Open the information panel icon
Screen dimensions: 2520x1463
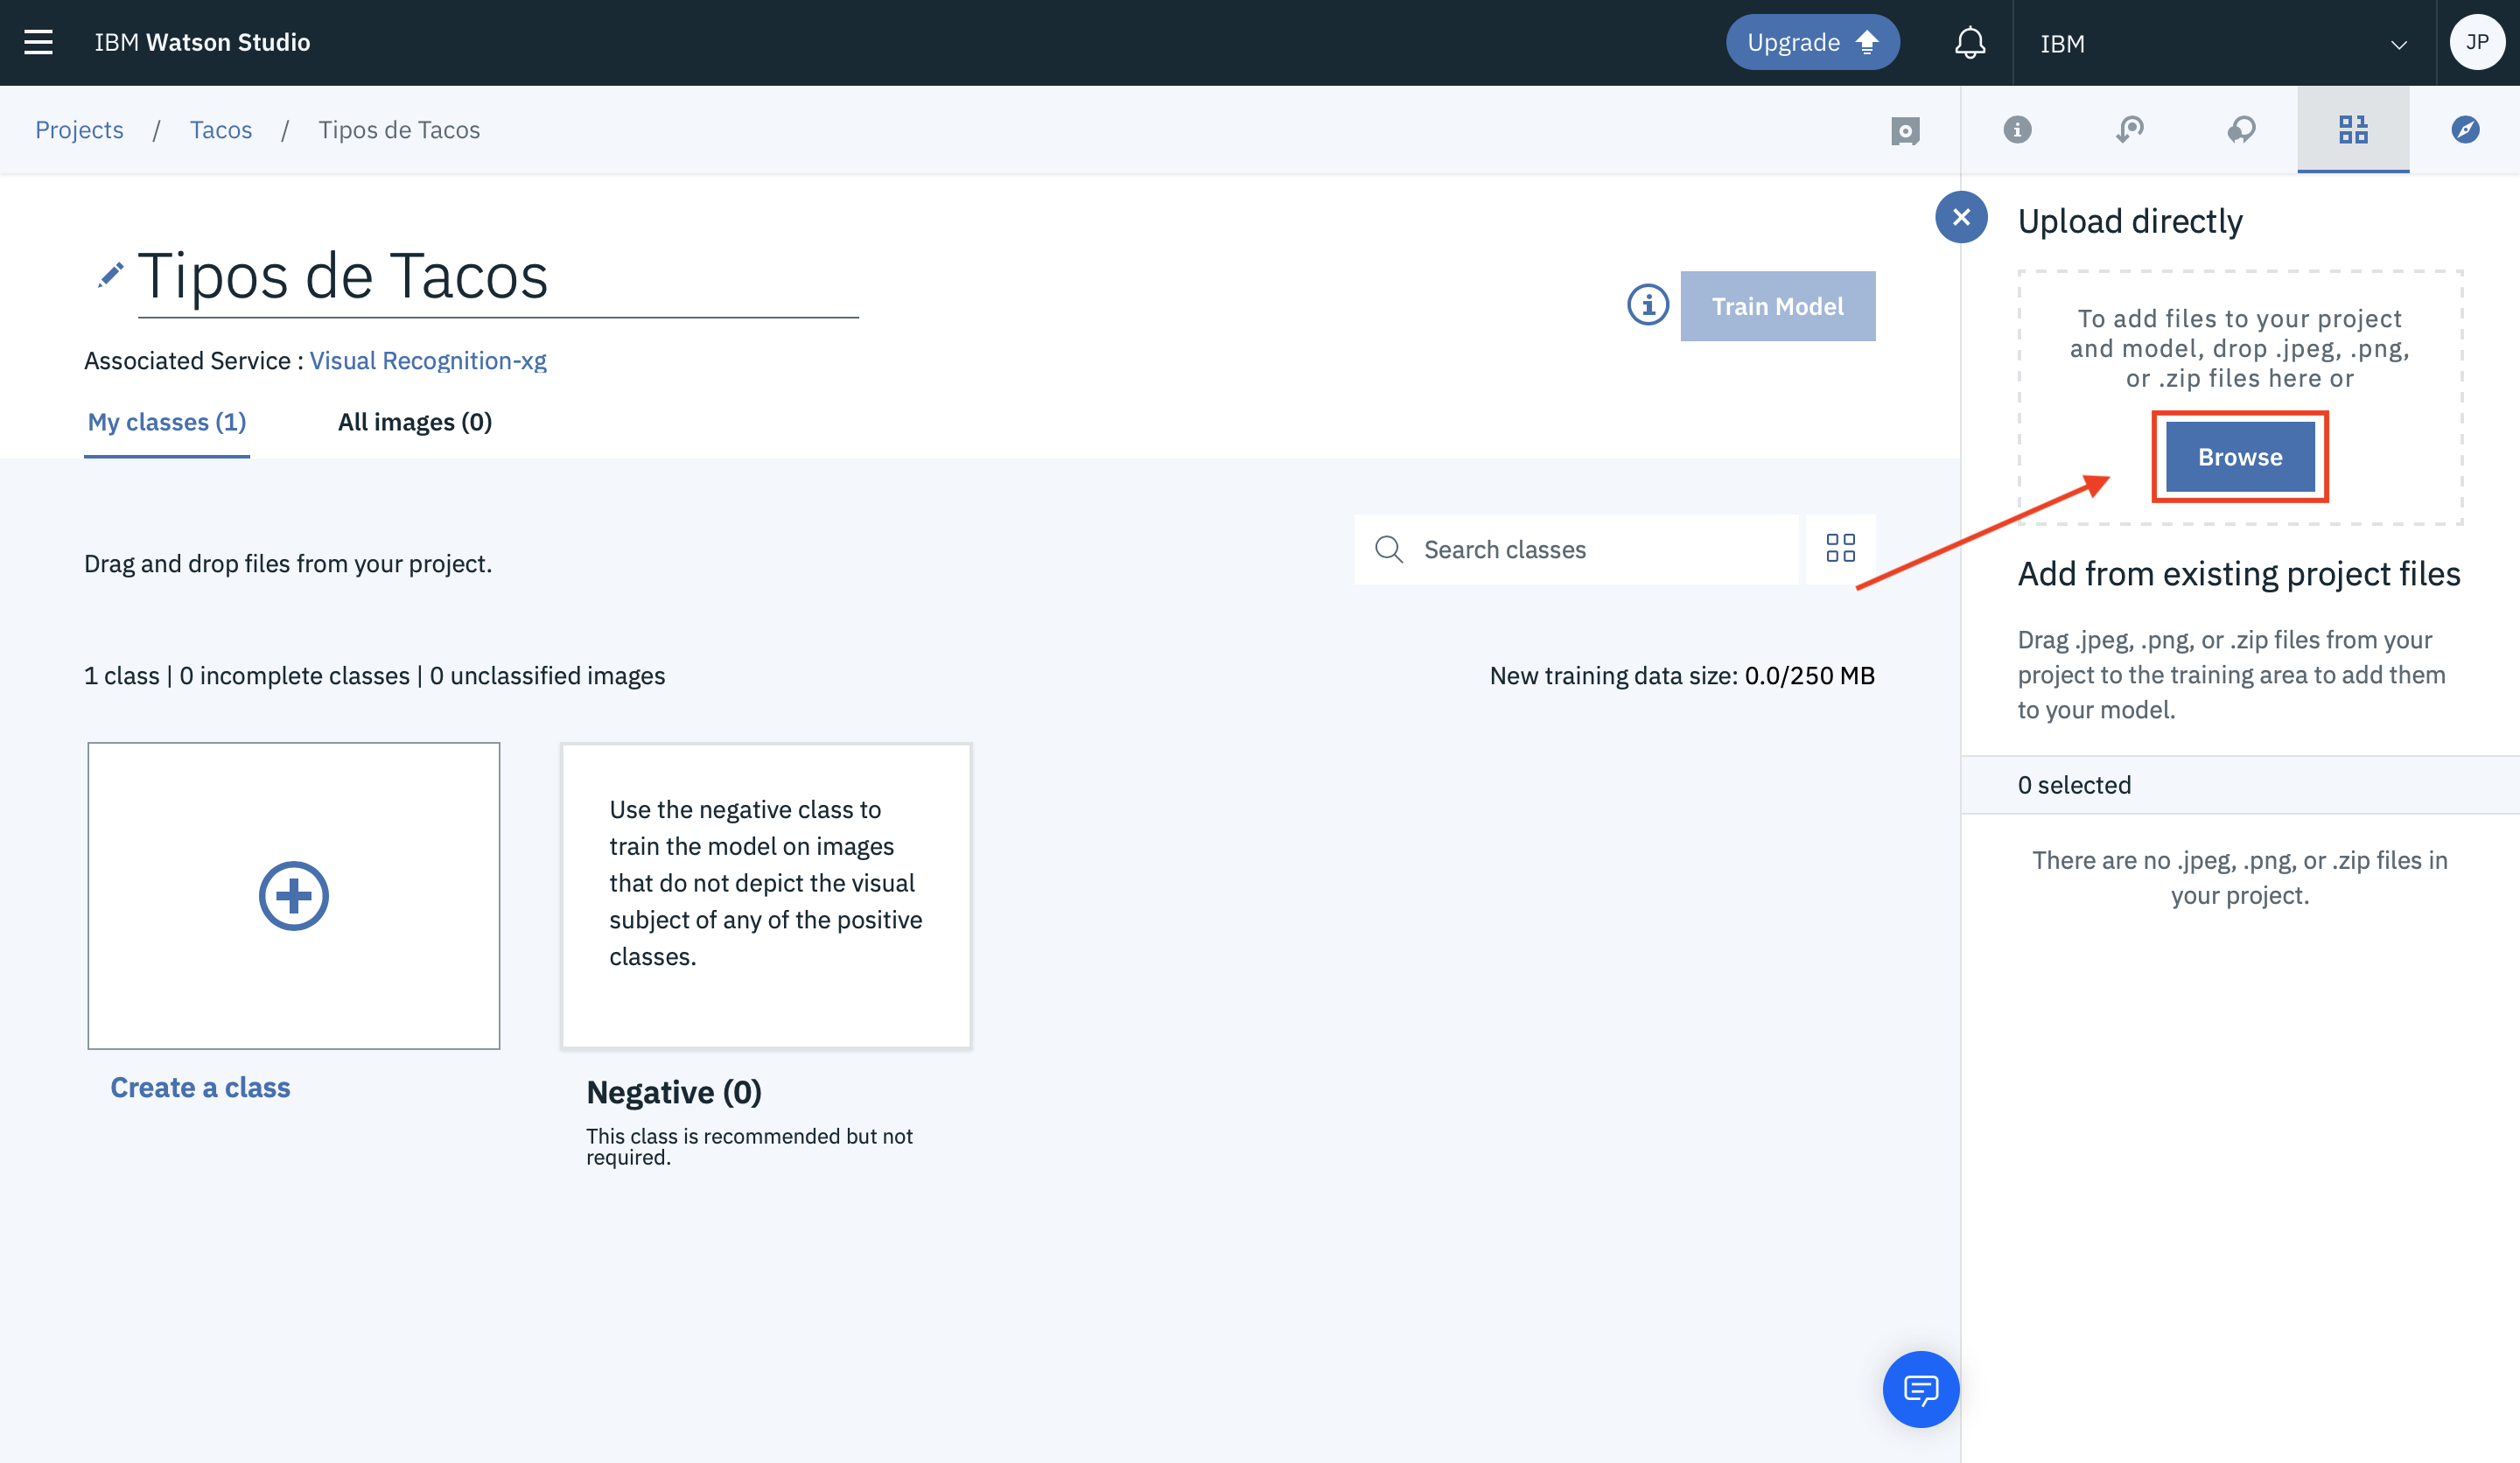coord(2017,130)
